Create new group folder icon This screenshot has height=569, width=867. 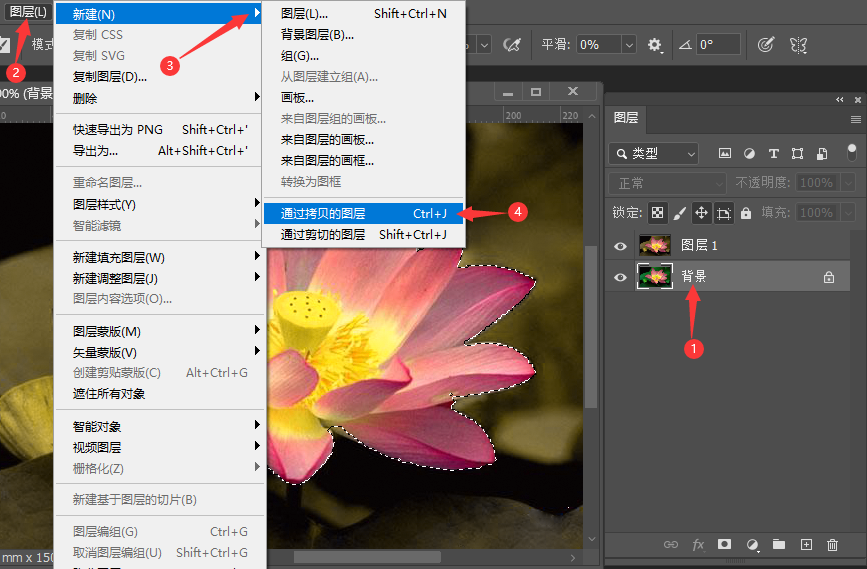pyautogui.click(x=779, y=545)
